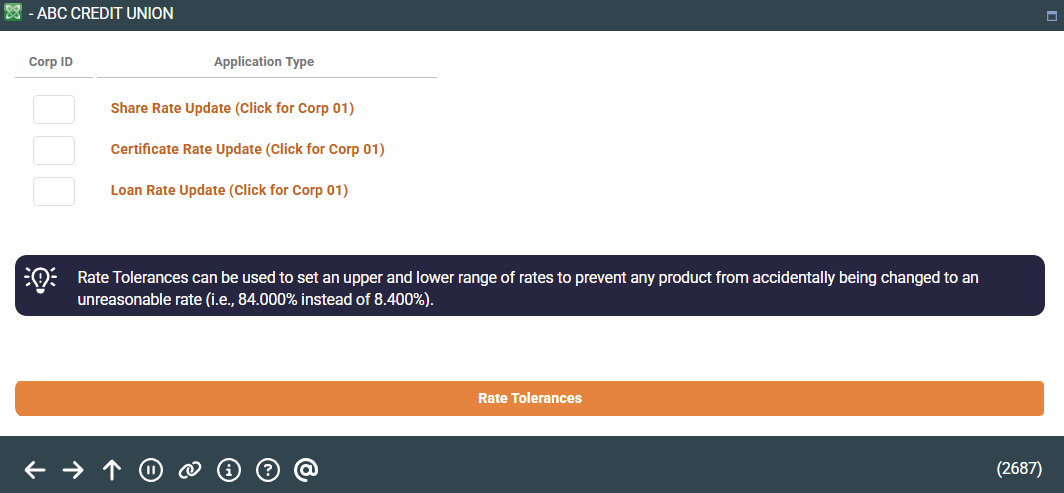Click the window maximize button
Screen dimensions: 1064x493
point(1051,15)
